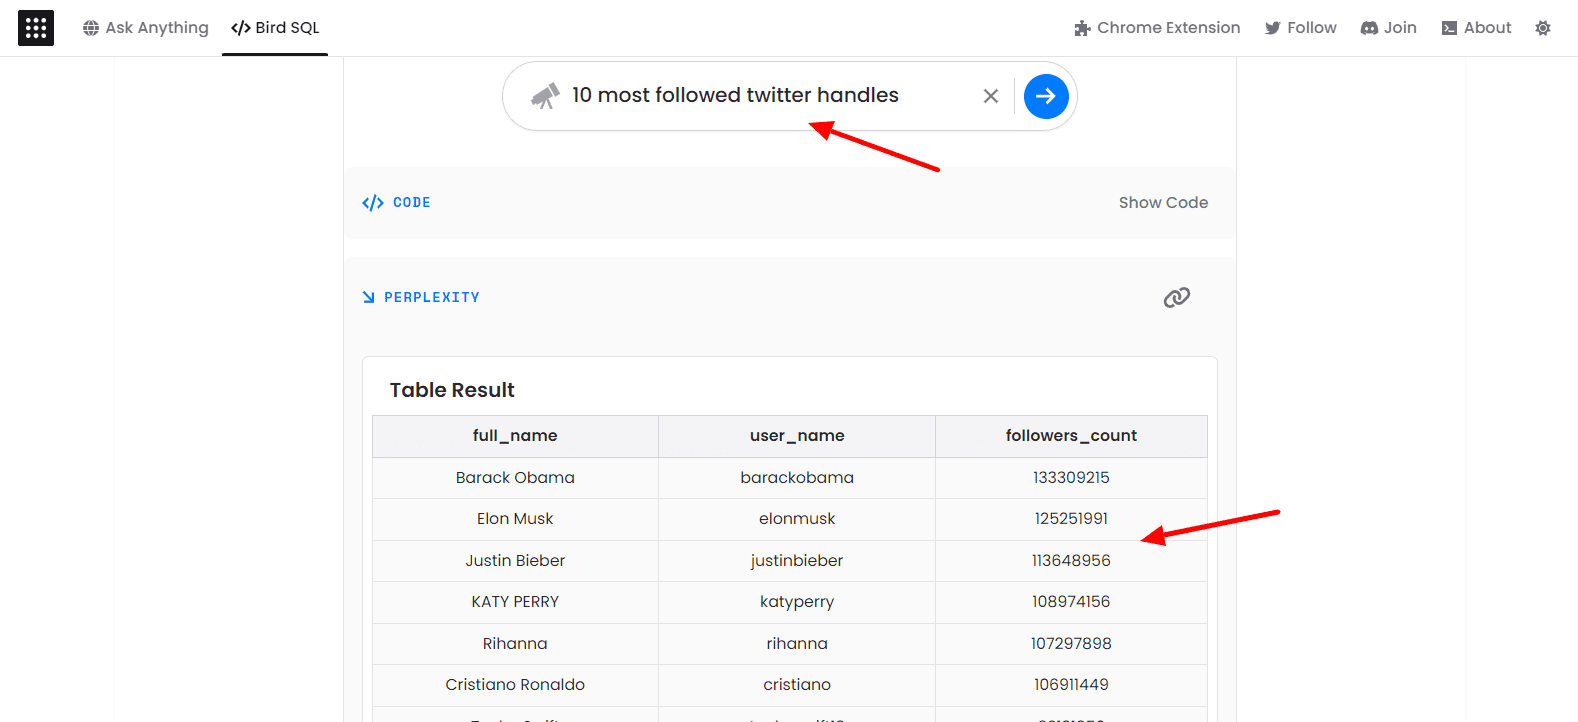This screenshot has height=722, width=1578.
Task: Click the Perplexity arrow icon
Action: (369, 297)
